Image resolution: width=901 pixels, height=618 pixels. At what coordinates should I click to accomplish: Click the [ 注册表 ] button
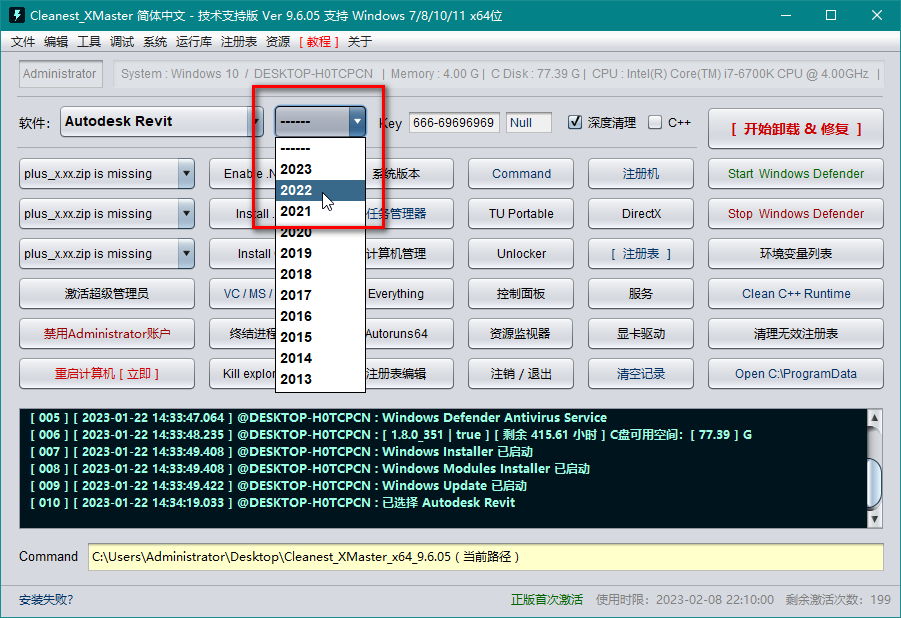[641, 254]
